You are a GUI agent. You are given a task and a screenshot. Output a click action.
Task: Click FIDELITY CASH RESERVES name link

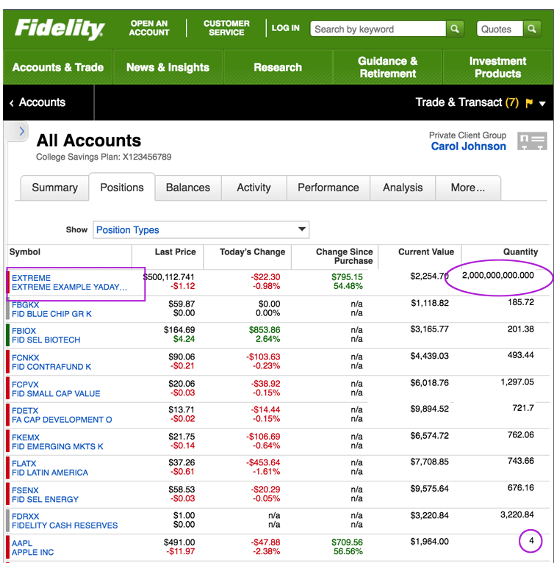(65, 526)
